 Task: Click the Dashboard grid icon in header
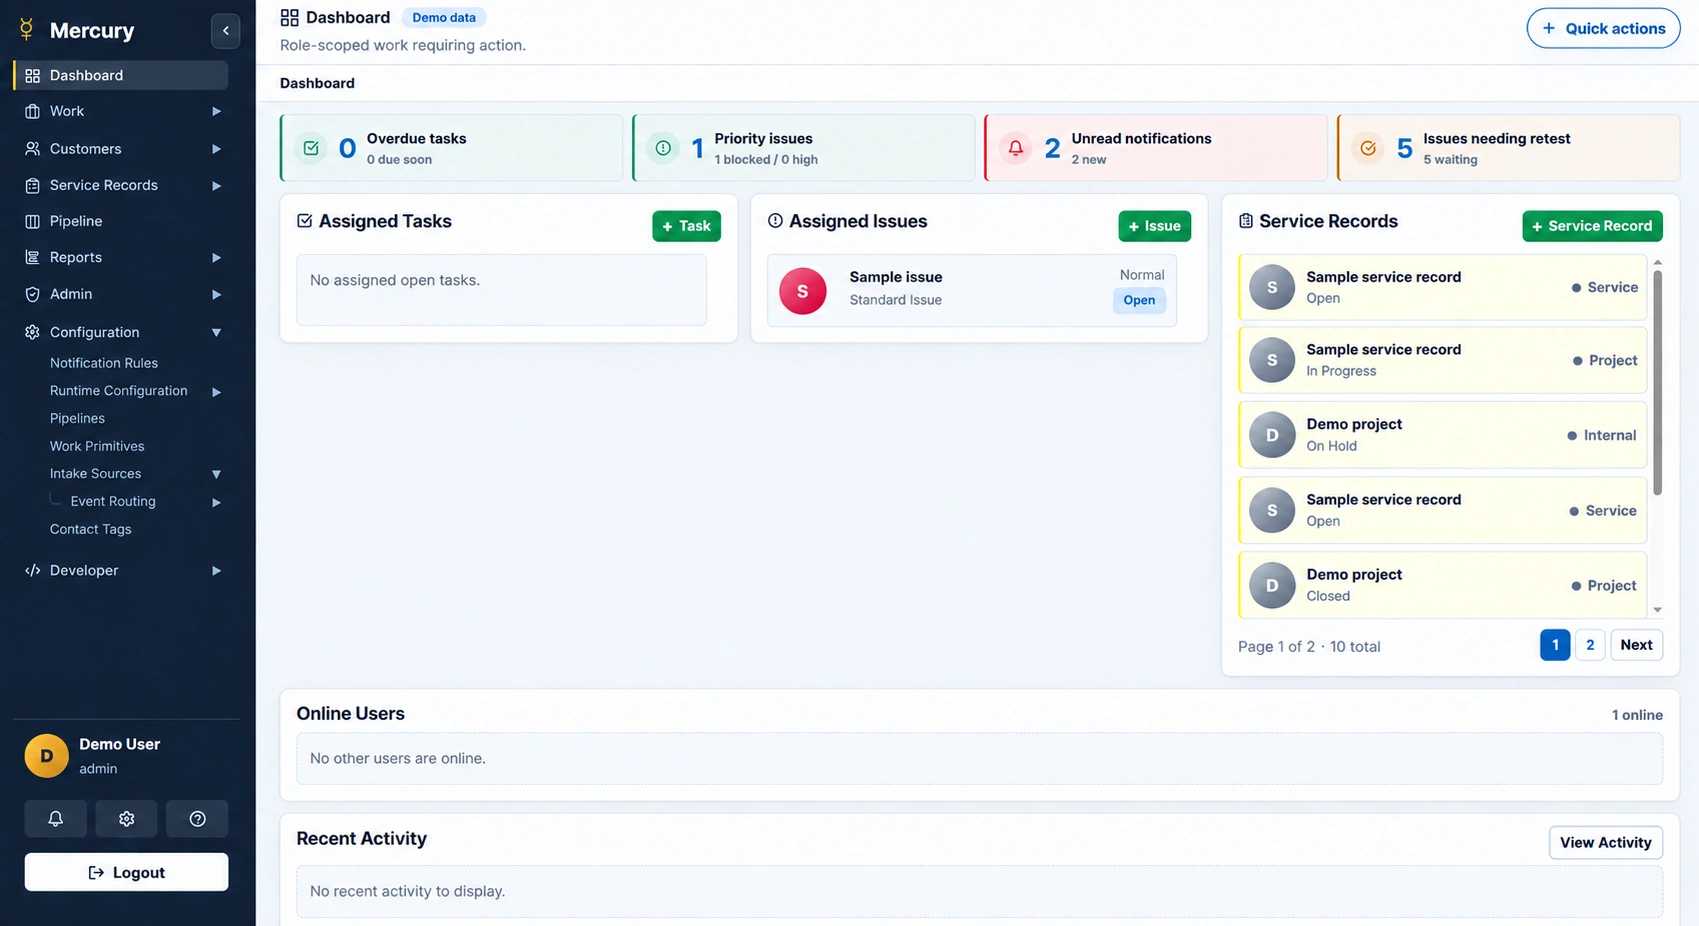click(289, 17)
